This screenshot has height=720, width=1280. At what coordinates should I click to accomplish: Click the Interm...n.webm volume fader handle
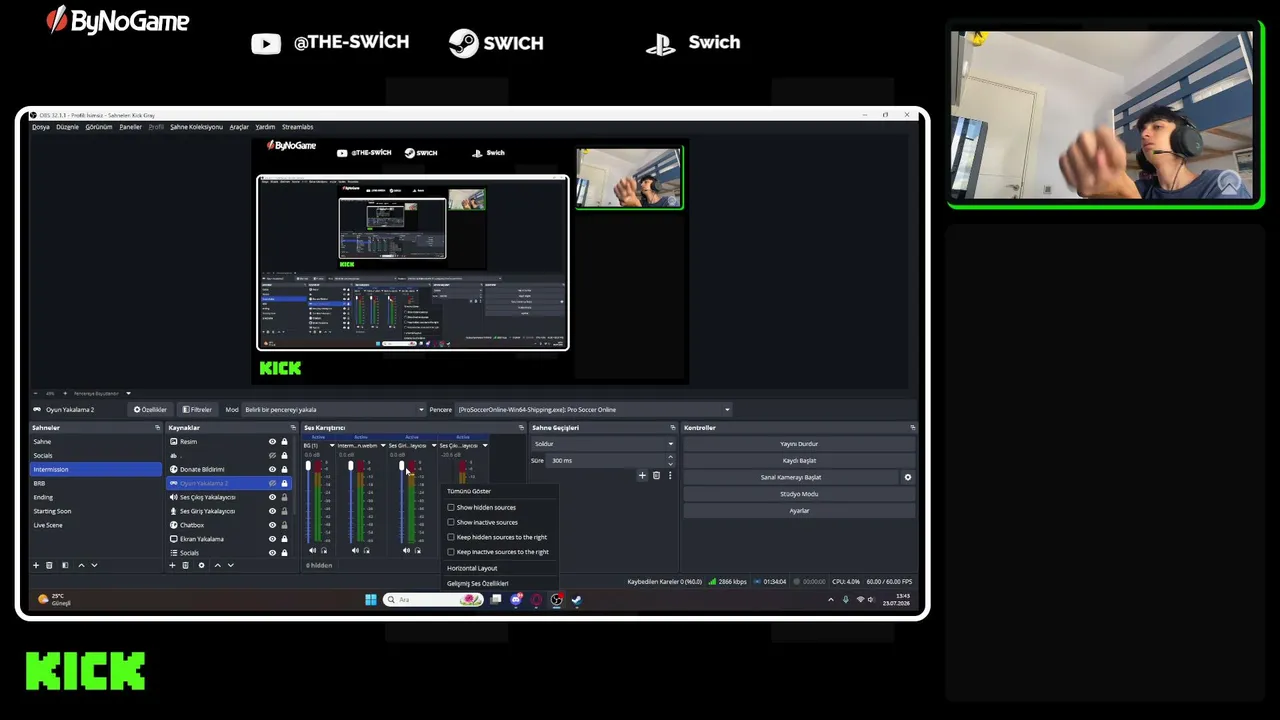coord(351,466)
